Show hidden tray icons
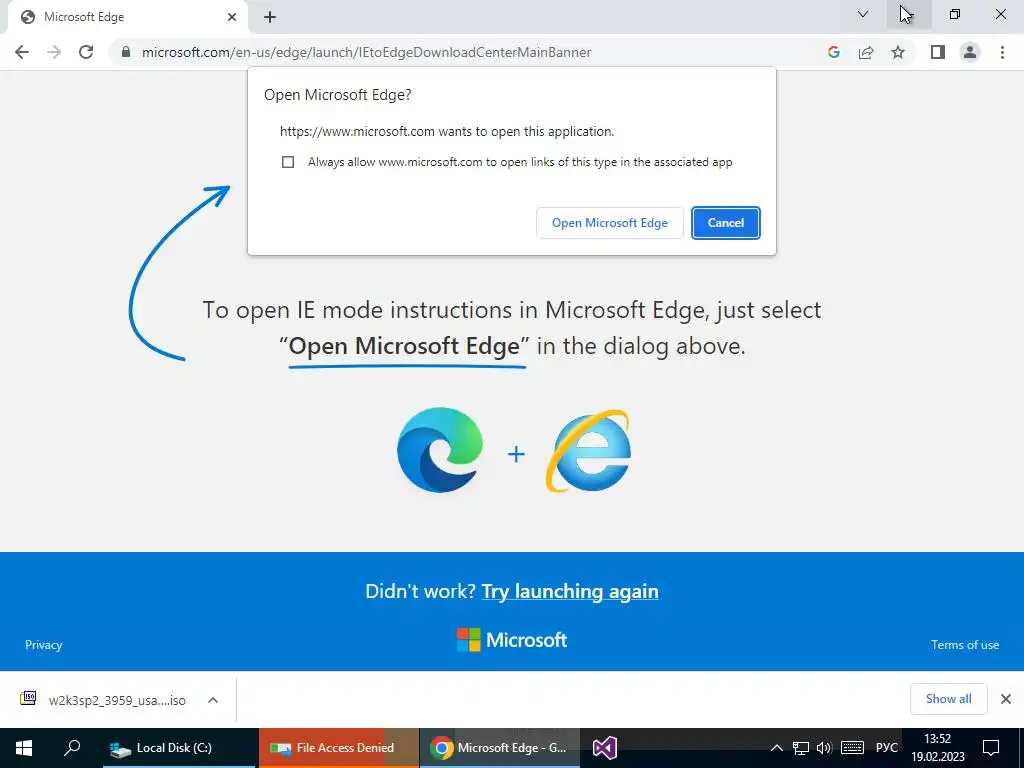1024x768 pixels. tap(776, 748)
